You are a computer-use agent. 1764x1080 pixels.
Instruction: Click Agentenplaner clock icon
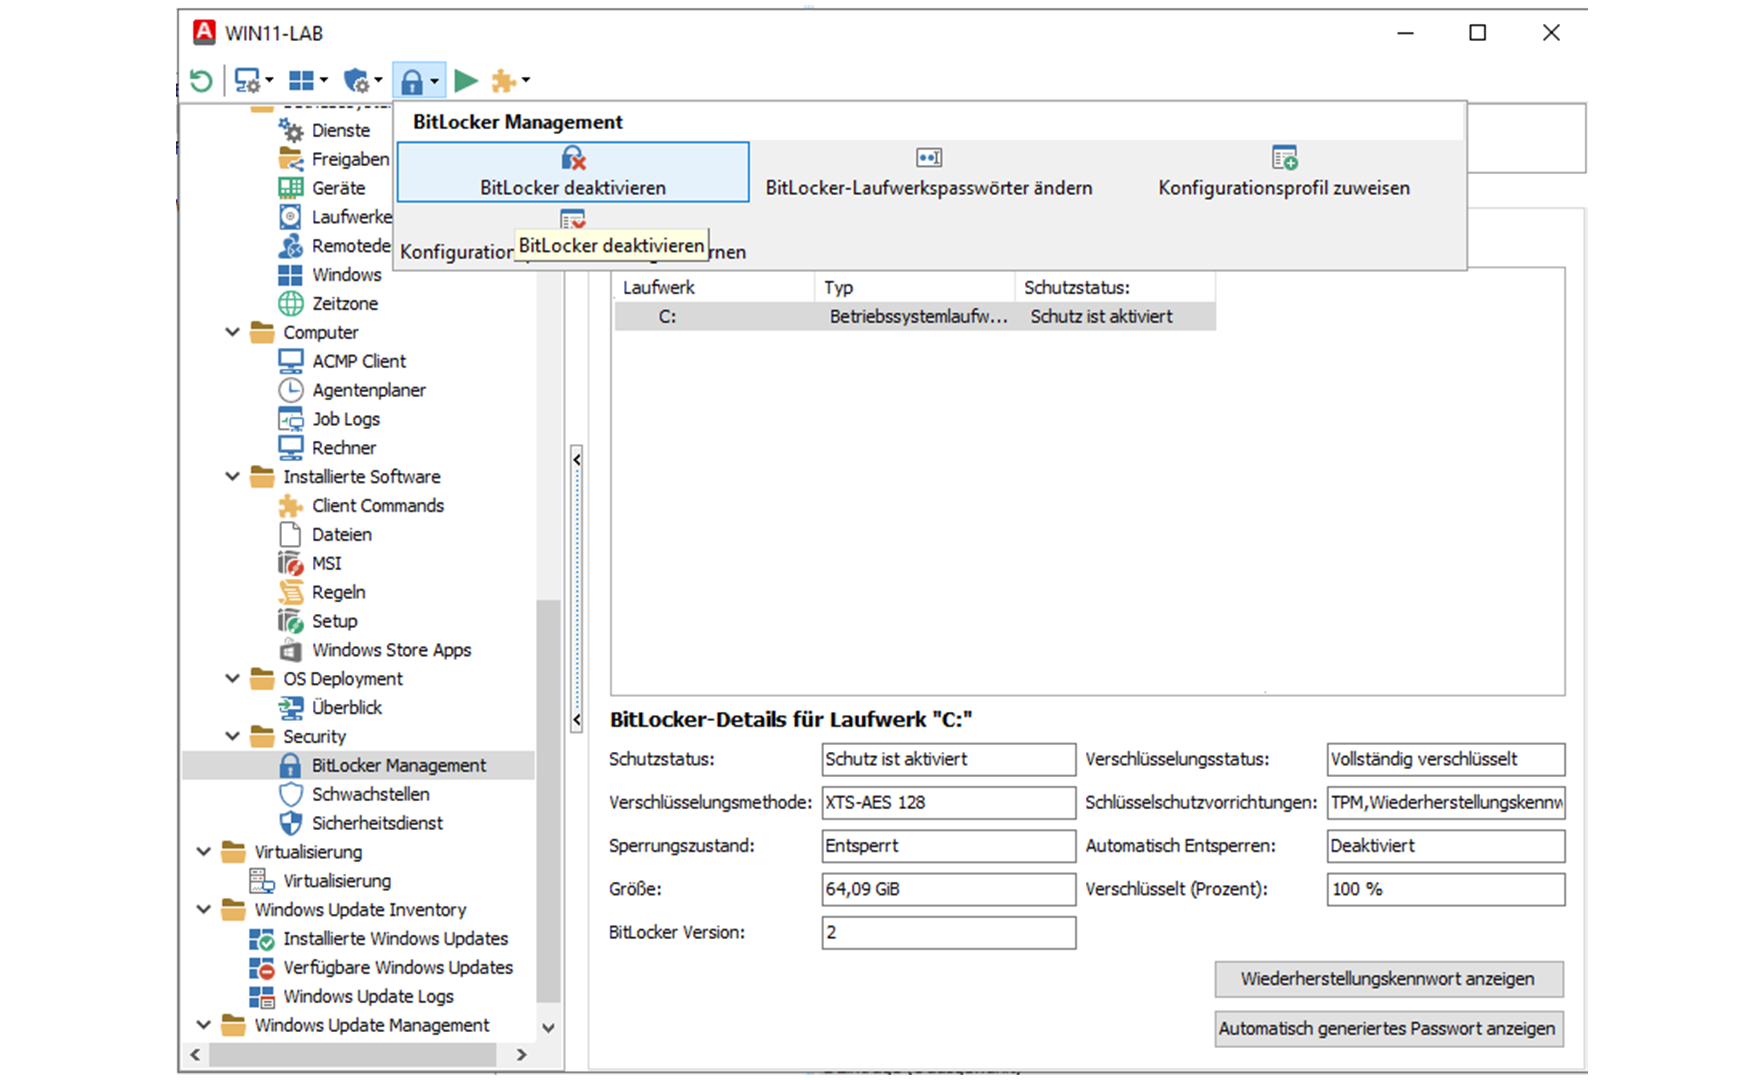[290, 390]
